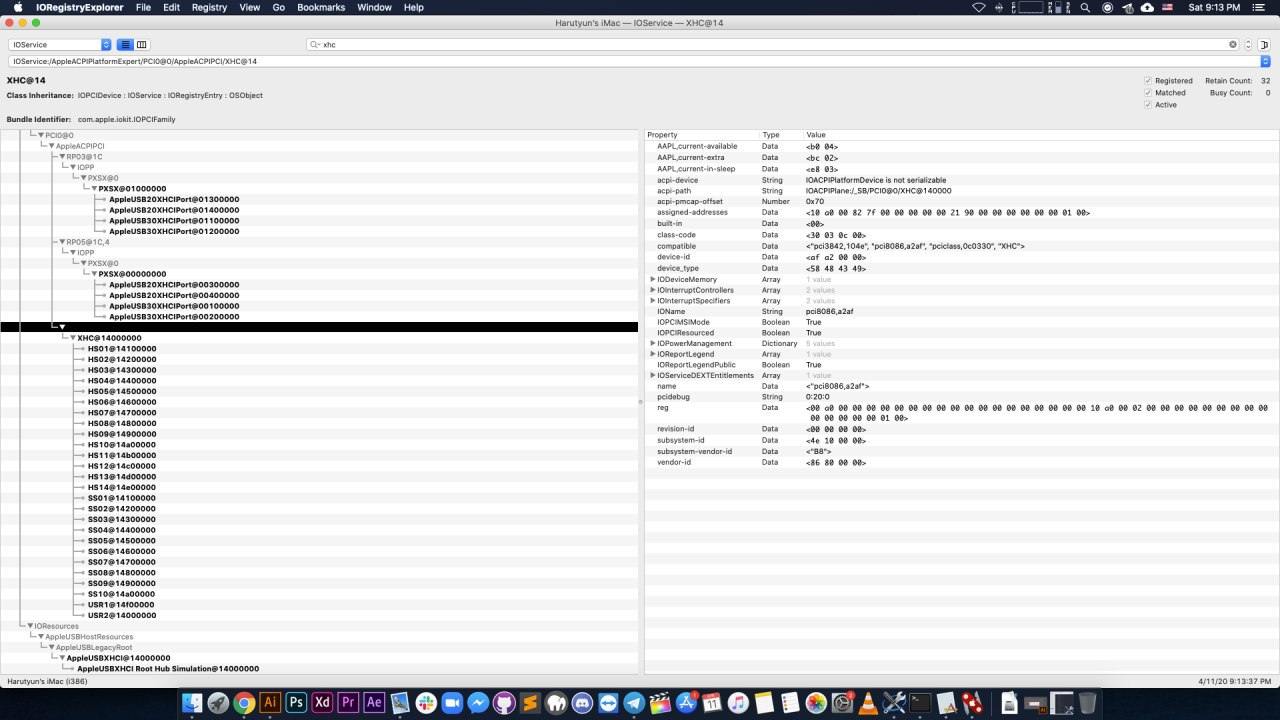1280x720 pixels.
Task: Toggle the Active checkbox
Action: pyautogui.click(x=1148, y=104)
